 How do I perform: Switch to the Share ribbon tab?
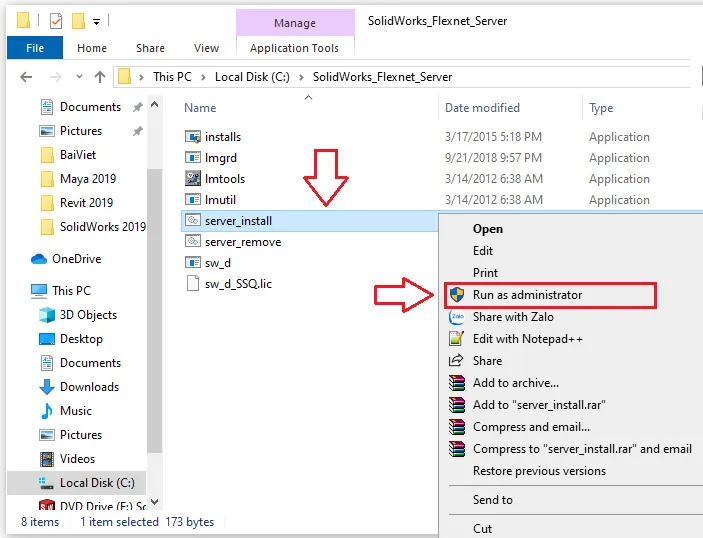(x=150, y=48)
